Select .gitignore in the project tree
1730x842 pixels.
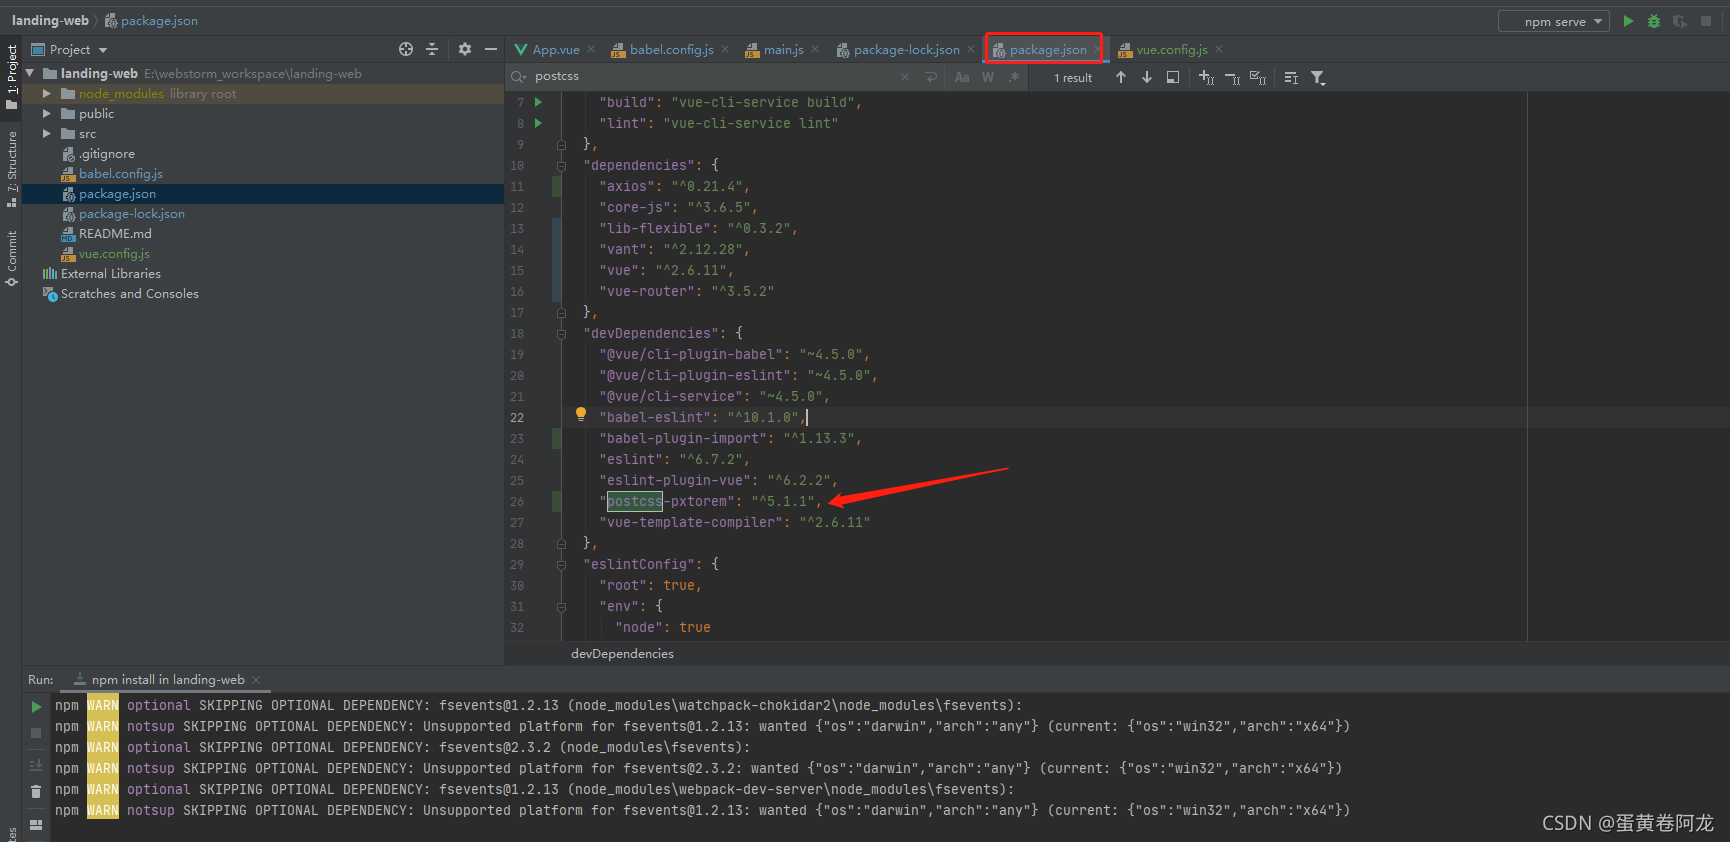[x=106, y=154]
